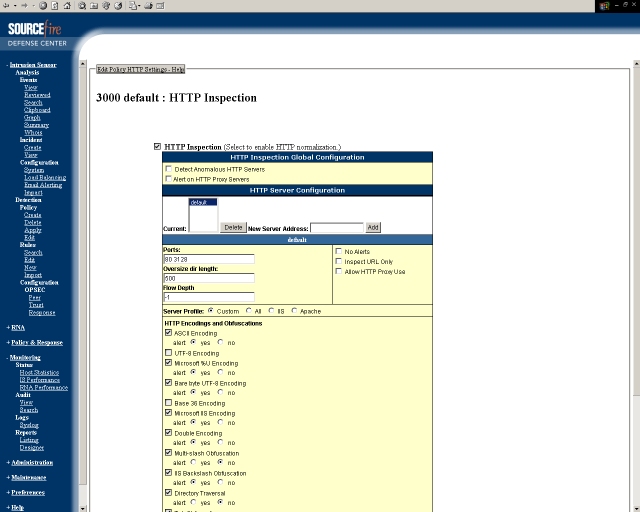Select the Custom server profile radio
The height and width of the screenshot is (512, 640).
[211, 311]
